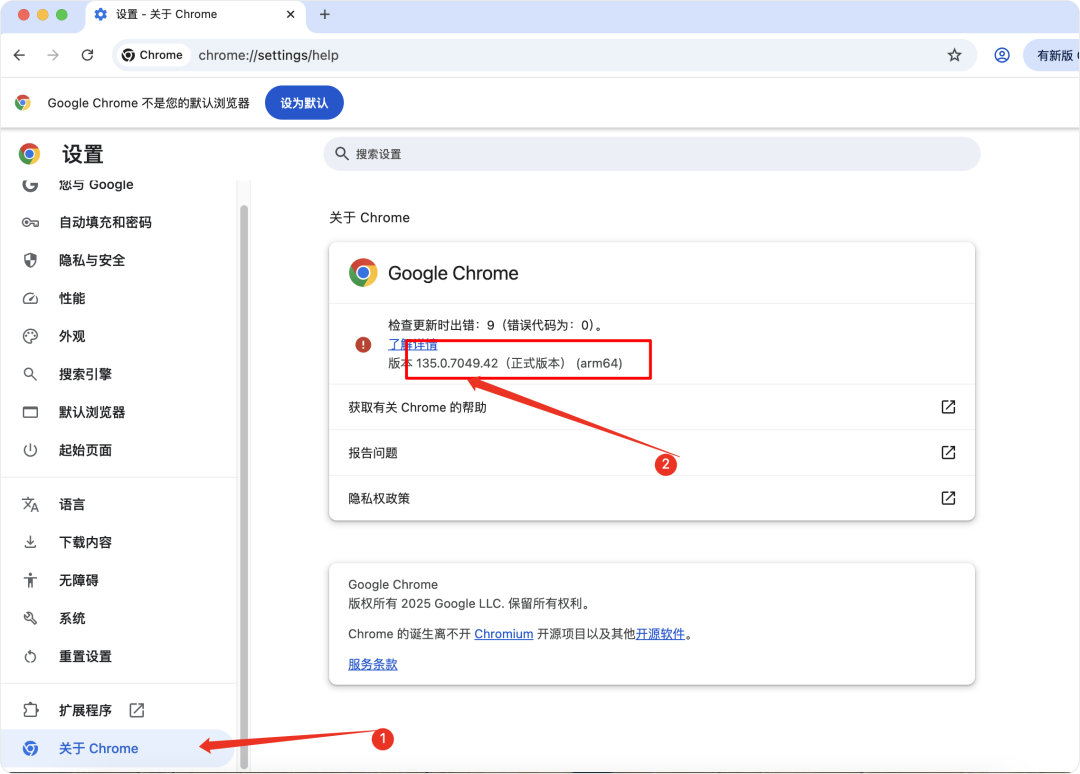Click the 有新版 update button

click(x=1052, y=55)
